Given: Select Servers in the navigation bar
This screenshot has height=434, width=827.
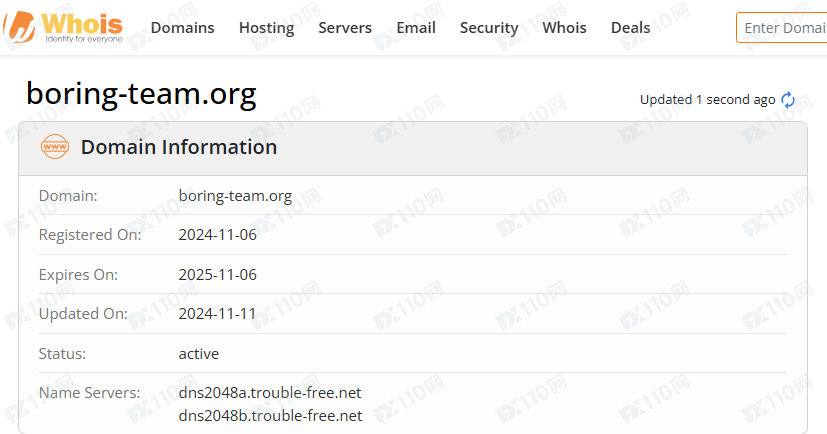Looking at the screenshot, I should [345, 28].
